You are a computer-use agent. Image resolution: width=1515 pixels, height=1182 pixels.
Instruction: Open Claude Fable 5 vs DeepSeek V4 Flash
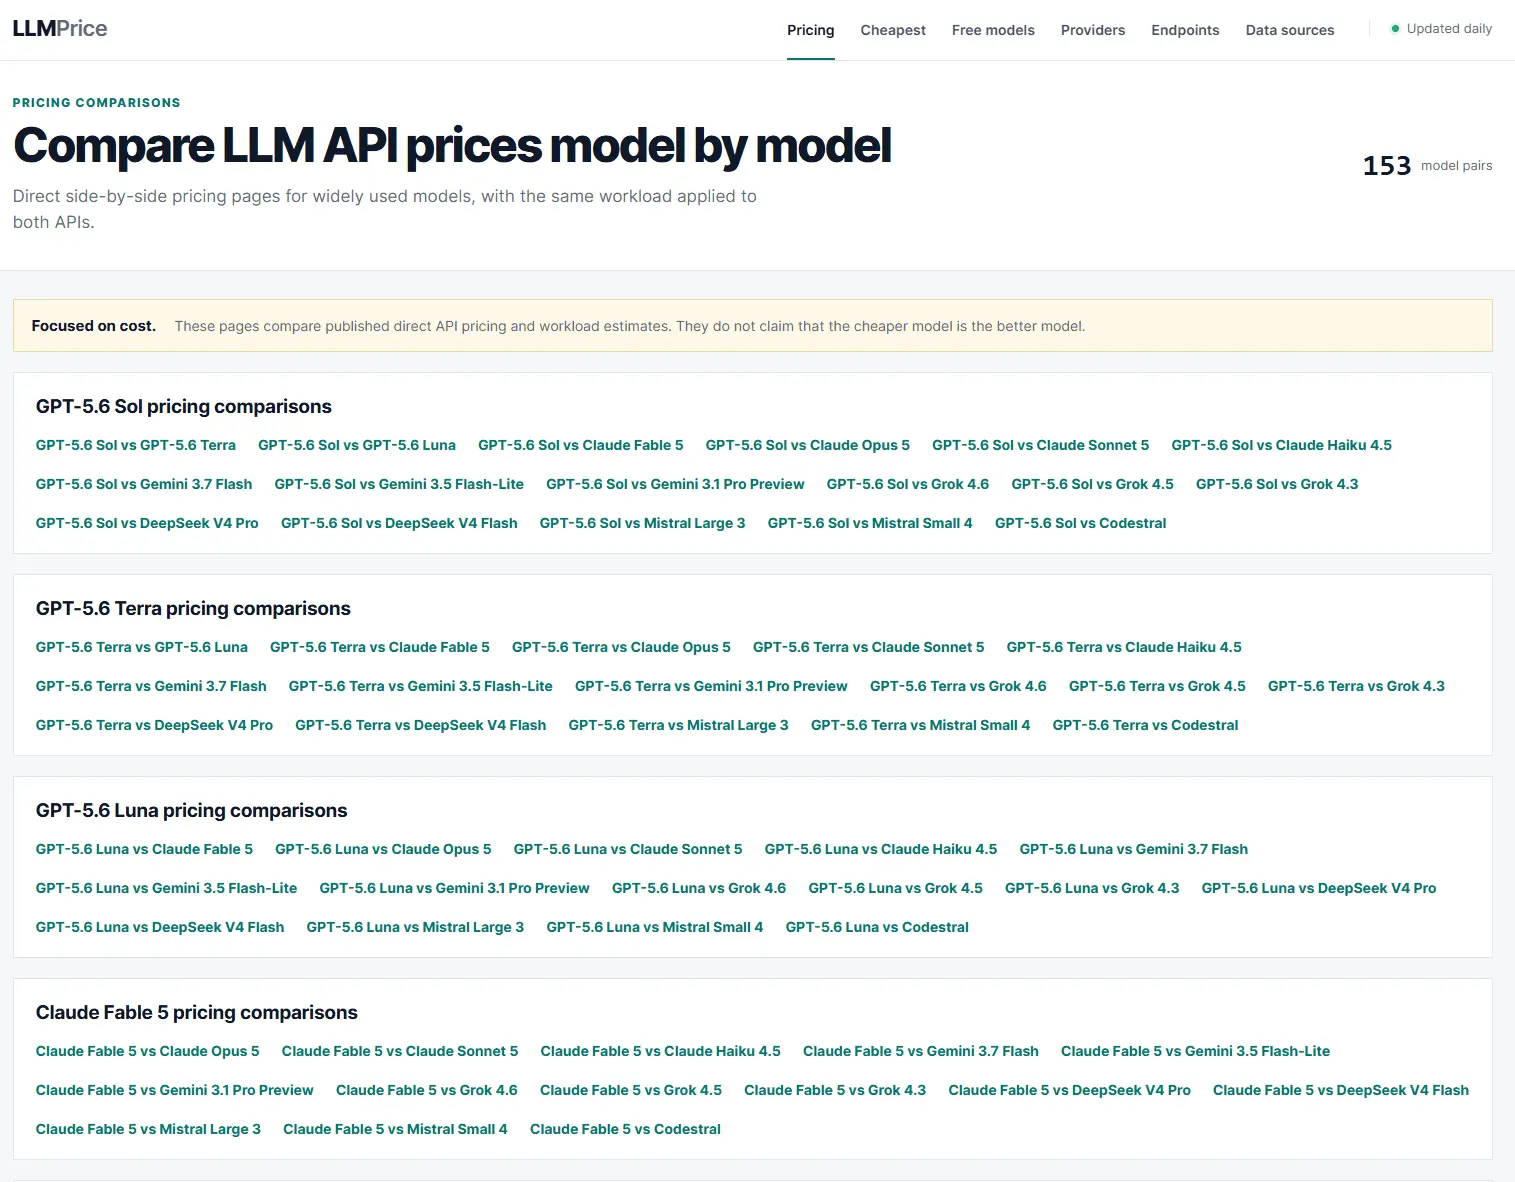1341,1090
